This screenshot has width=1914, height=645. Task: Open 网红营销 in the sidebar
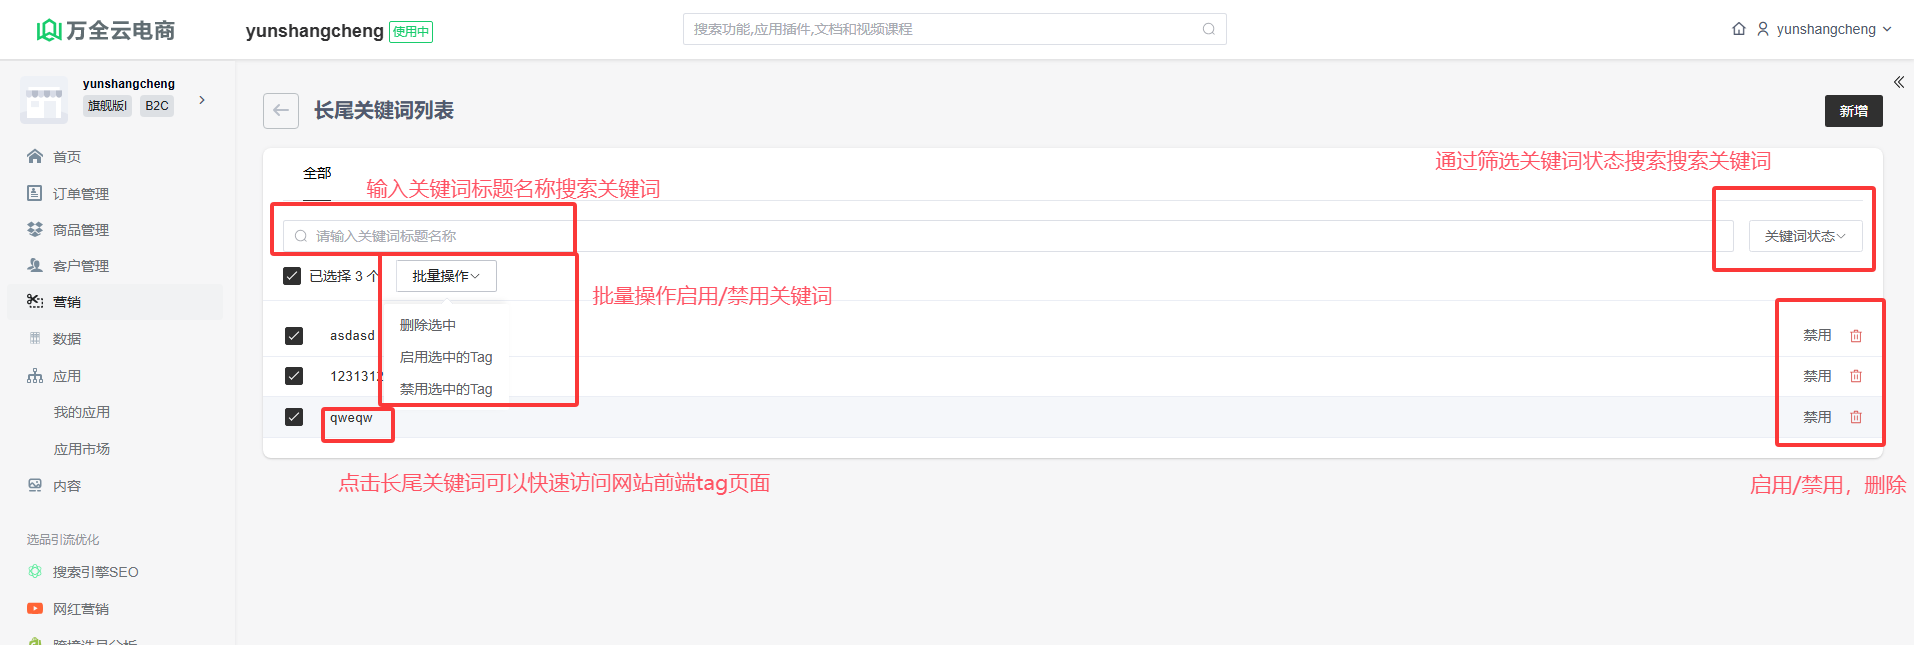click(x=80, y=609)
